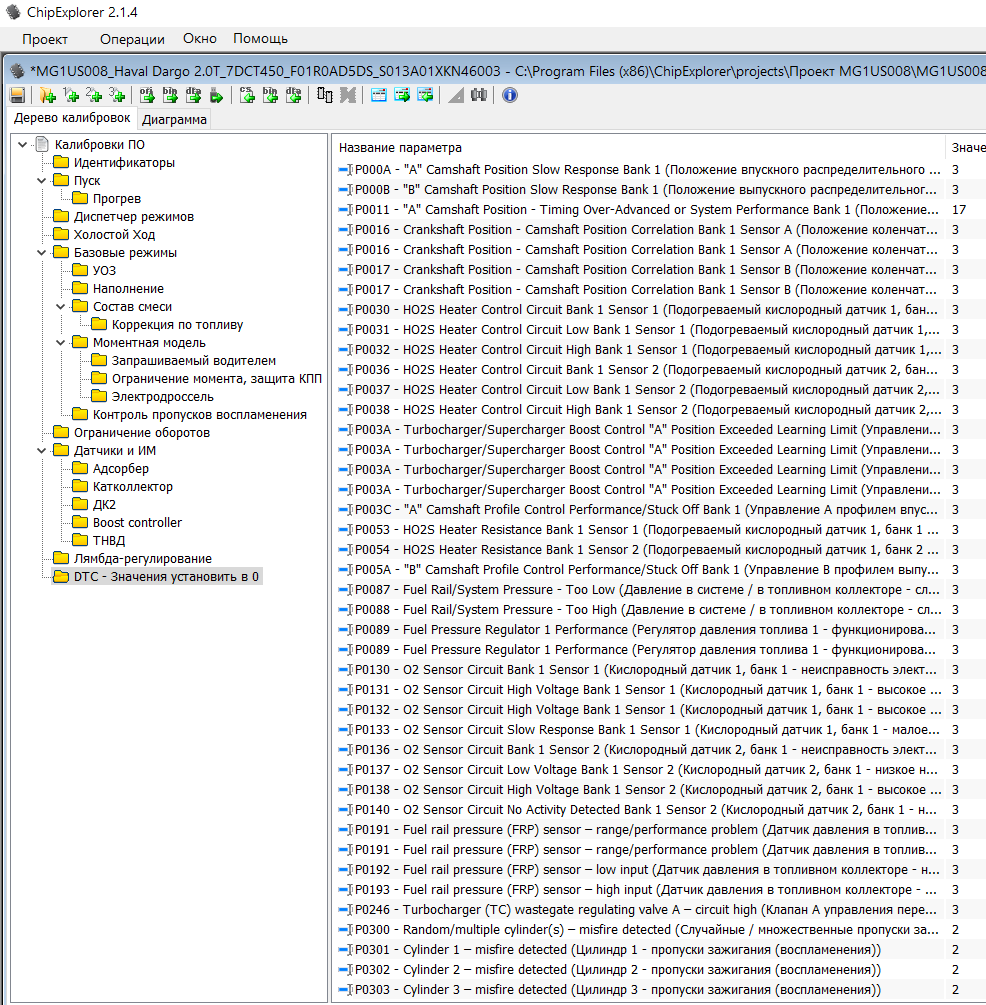Click the Save project floppy disk icon

coord(17,95)
